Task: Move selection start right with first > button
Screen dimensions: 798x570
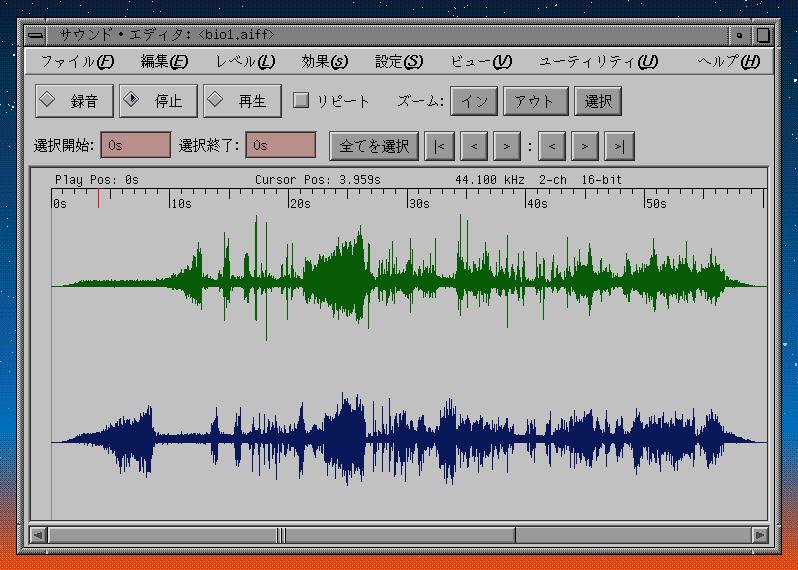Action: 507,146
